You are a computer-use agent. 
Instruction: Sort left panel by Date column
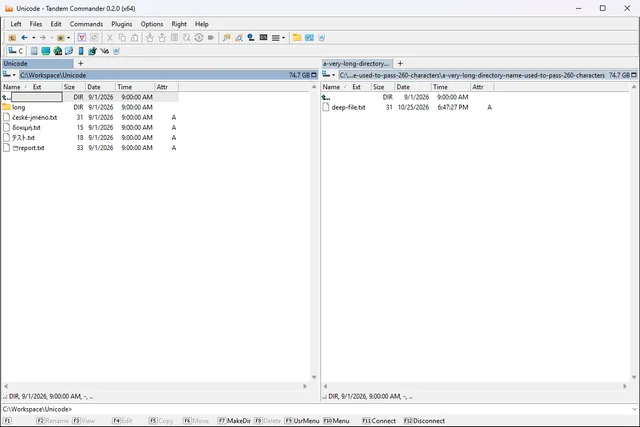tap(100, 87)
